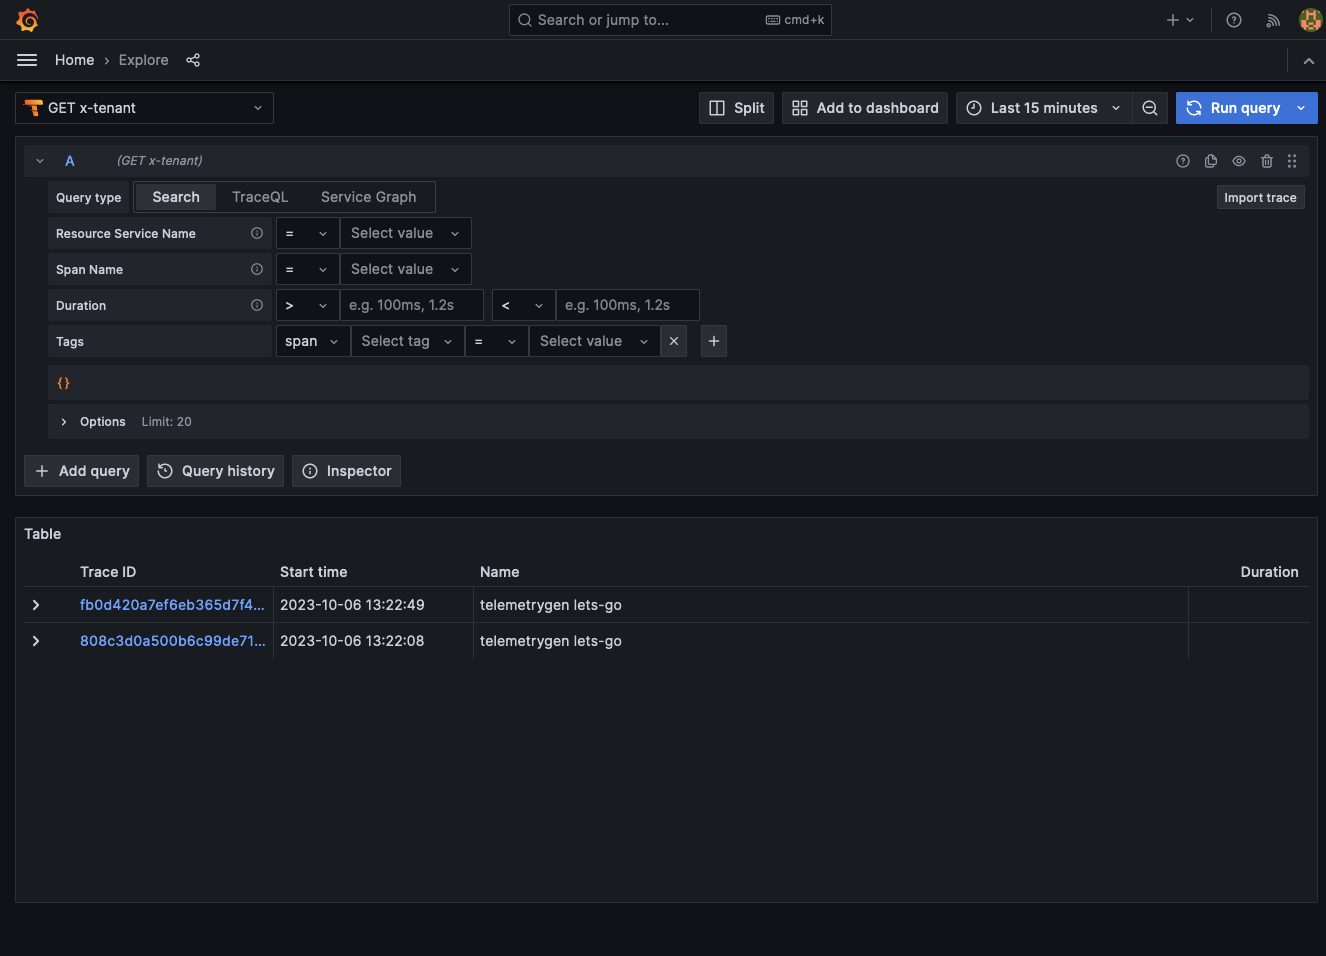This screenshot has height=956, width=1326.
Task: Open the Resource Service Name value dropdown
Action: click(405, 233)
